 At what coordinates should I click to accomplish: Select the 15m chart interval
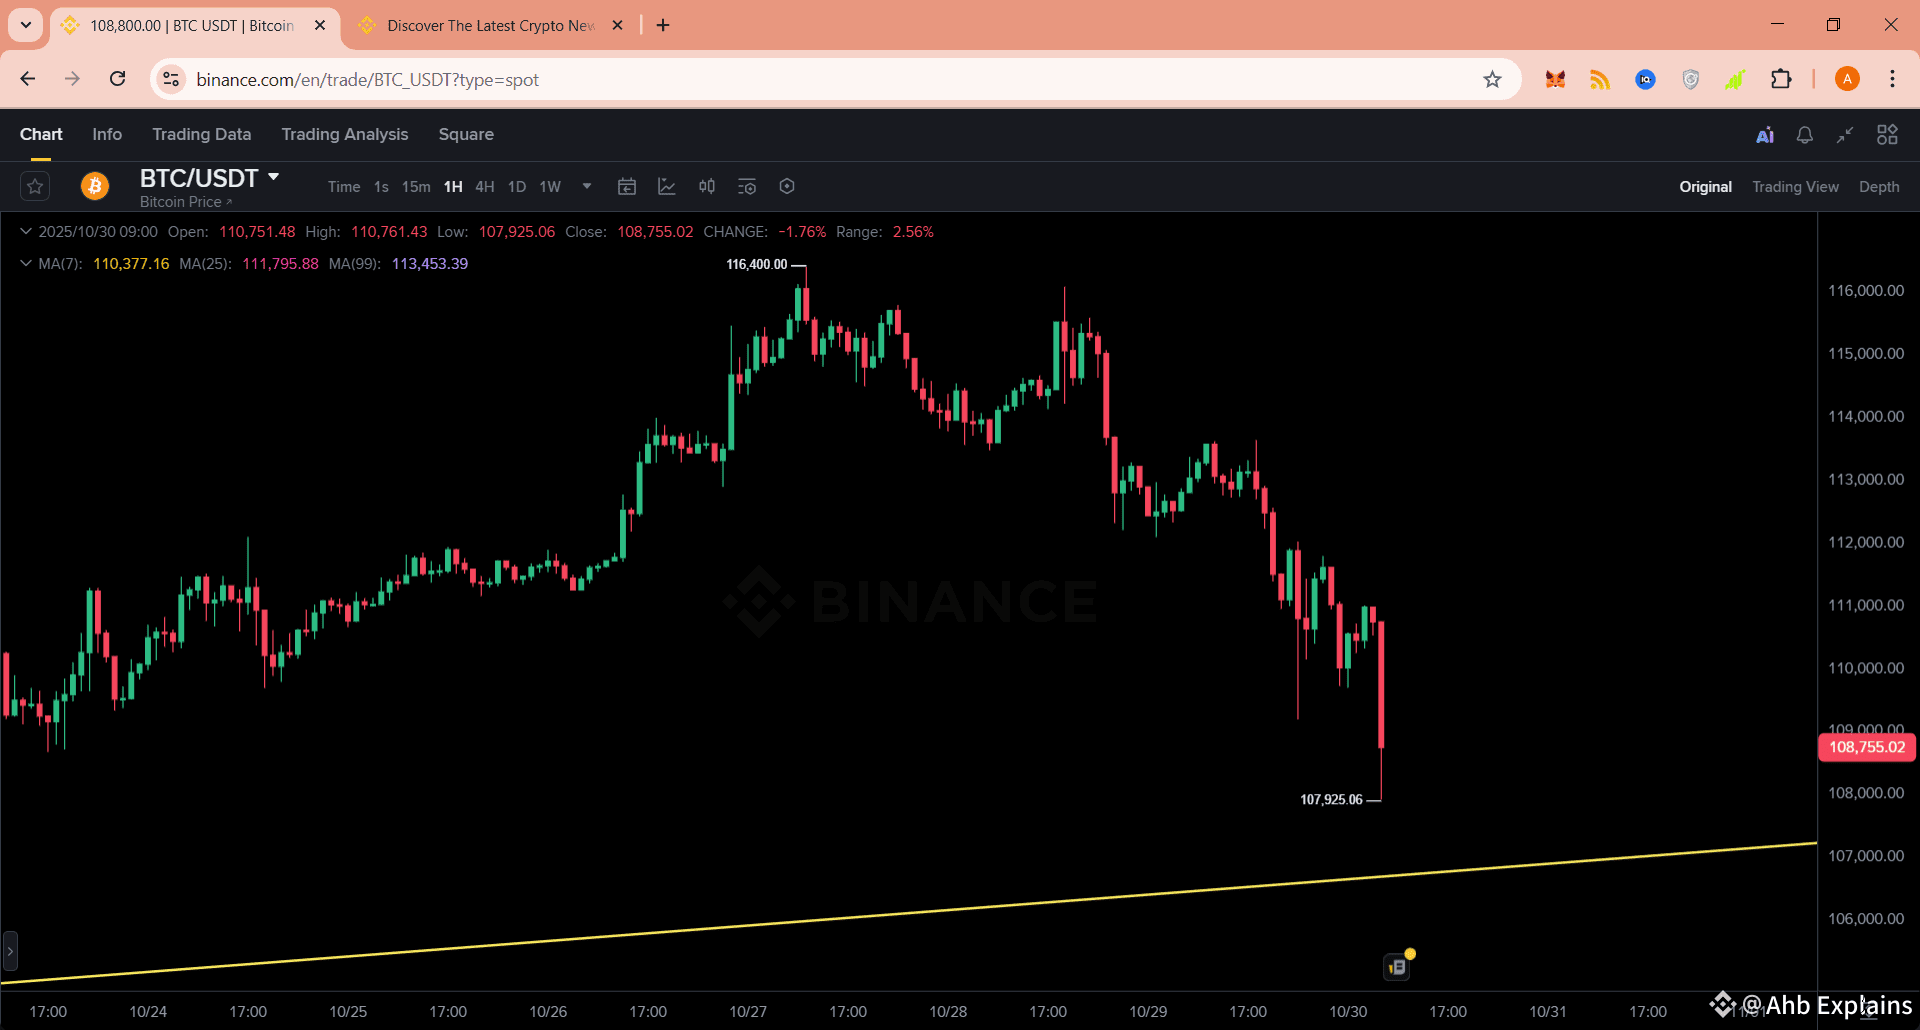coord(416,187)
